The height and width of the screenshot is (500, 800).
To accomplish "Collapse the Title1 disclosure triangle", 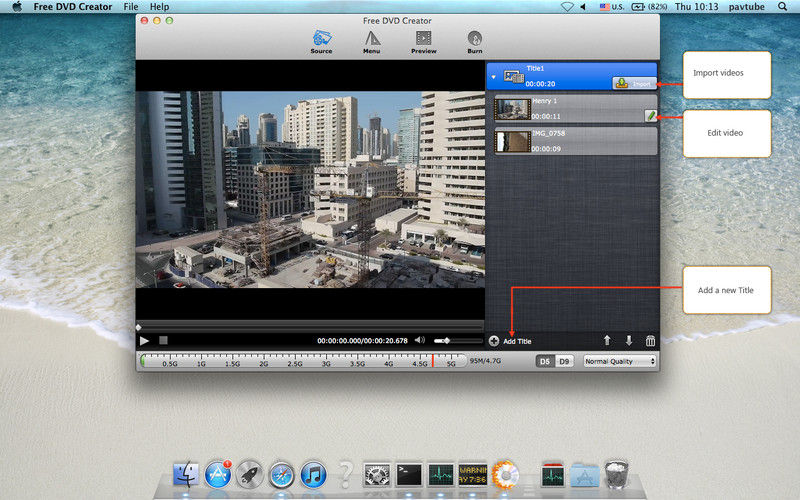I will (493, 76).
